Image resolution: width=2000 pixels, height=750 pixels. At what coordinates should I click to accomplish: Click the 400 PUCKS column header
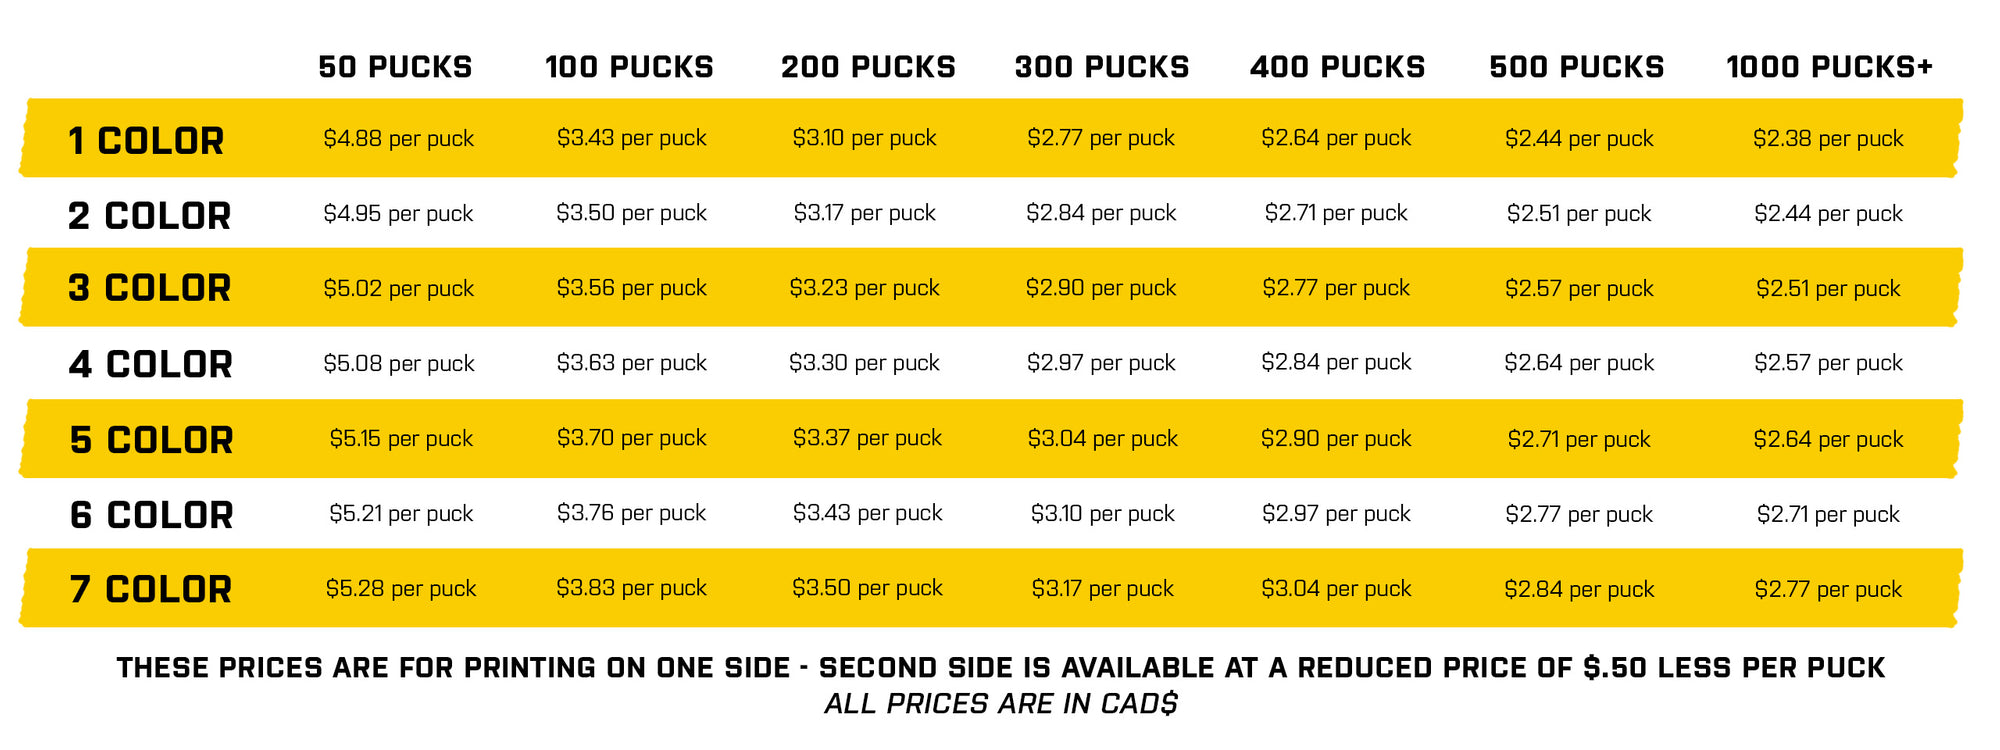point(1337,67)
